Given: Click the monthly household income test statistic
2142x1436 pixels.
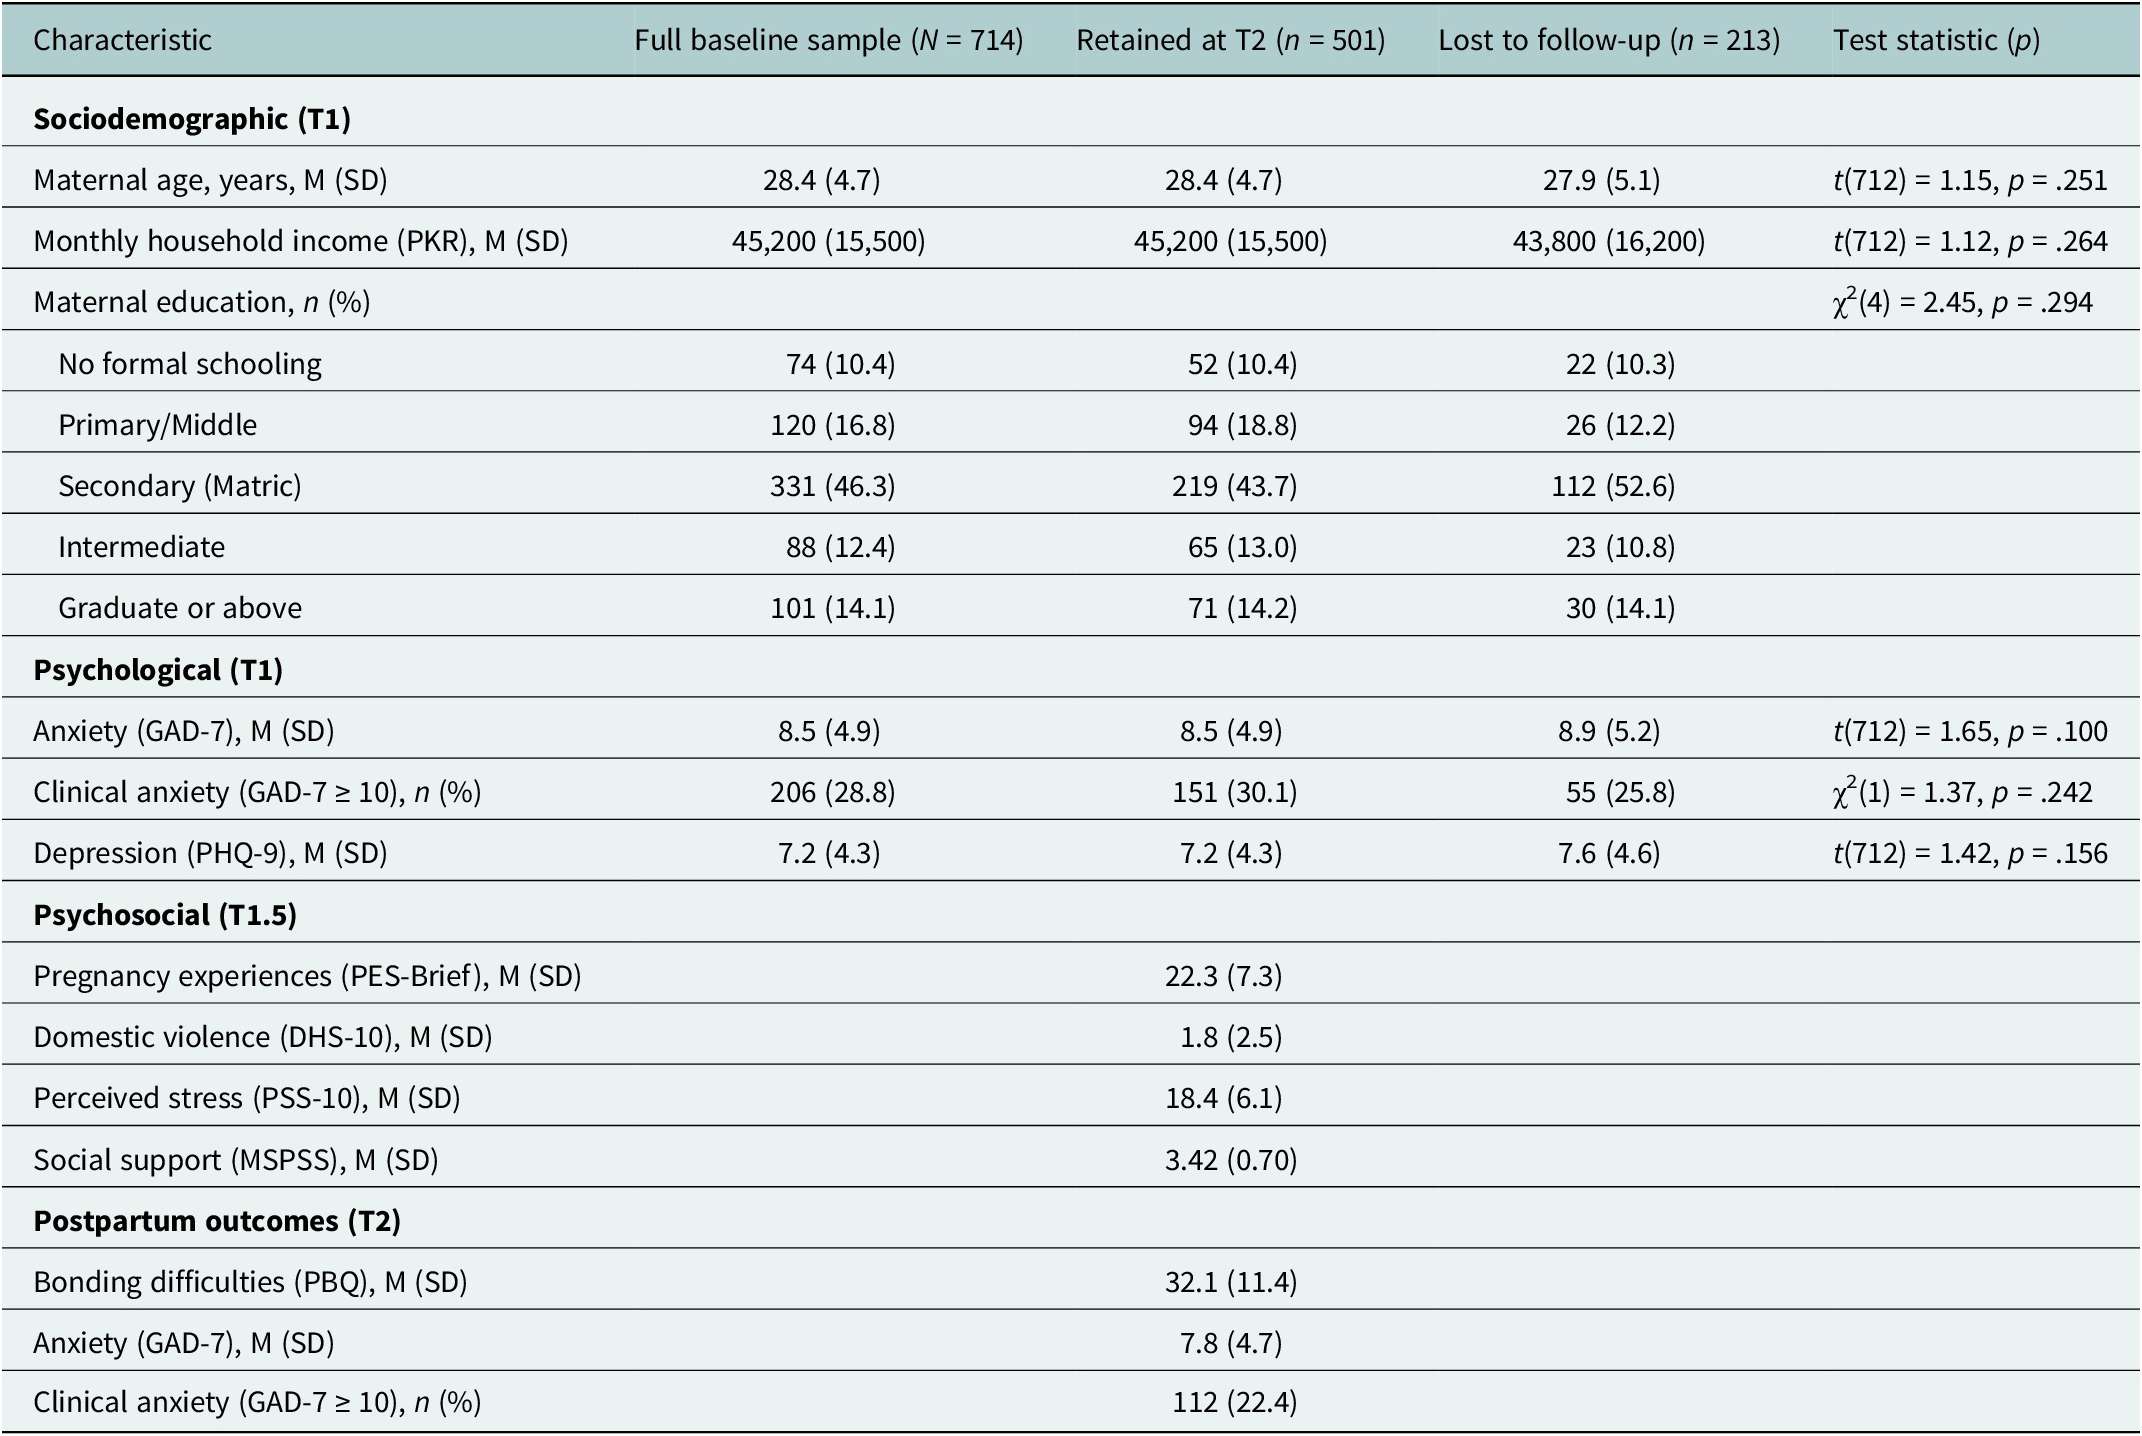Looking at the screenshot, I should 1970,241.
